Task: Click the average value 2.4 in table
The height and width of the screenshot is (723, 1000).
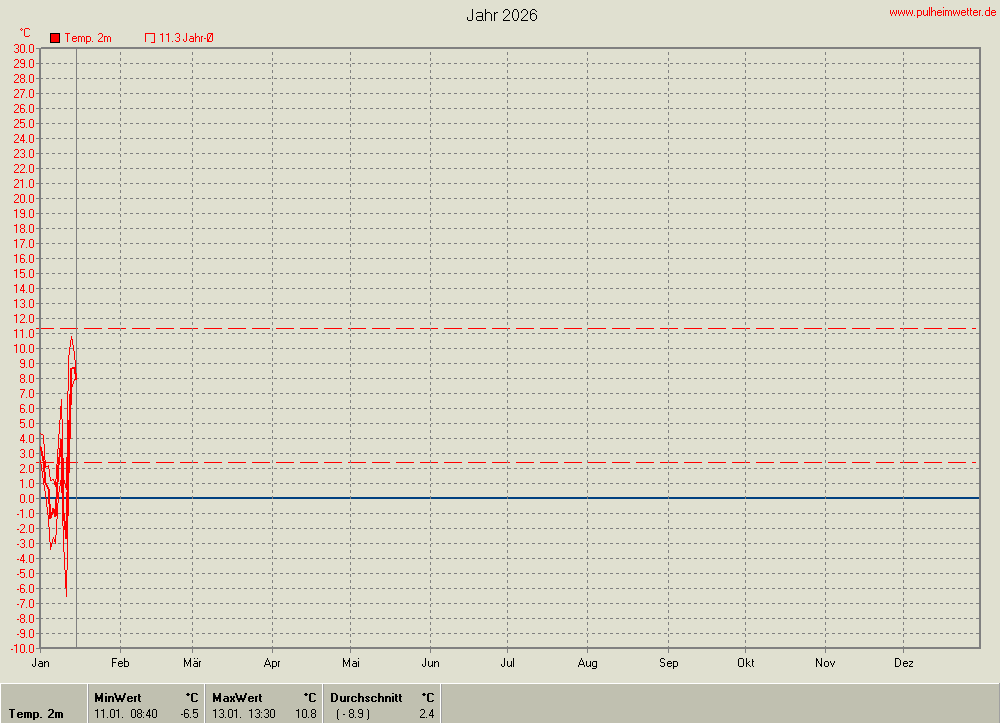Action: 427,714
